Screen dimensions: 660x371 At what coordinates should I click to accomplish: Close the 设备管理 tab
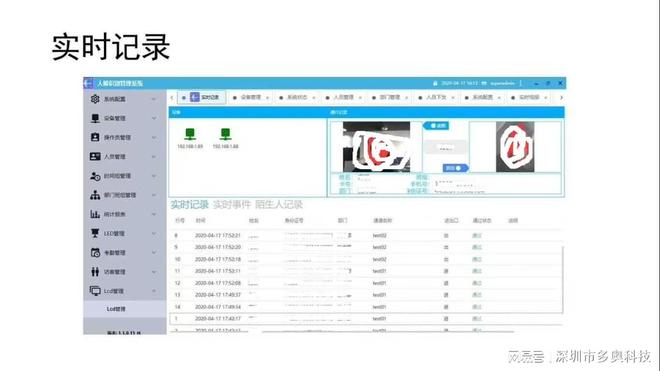point(267,98)
